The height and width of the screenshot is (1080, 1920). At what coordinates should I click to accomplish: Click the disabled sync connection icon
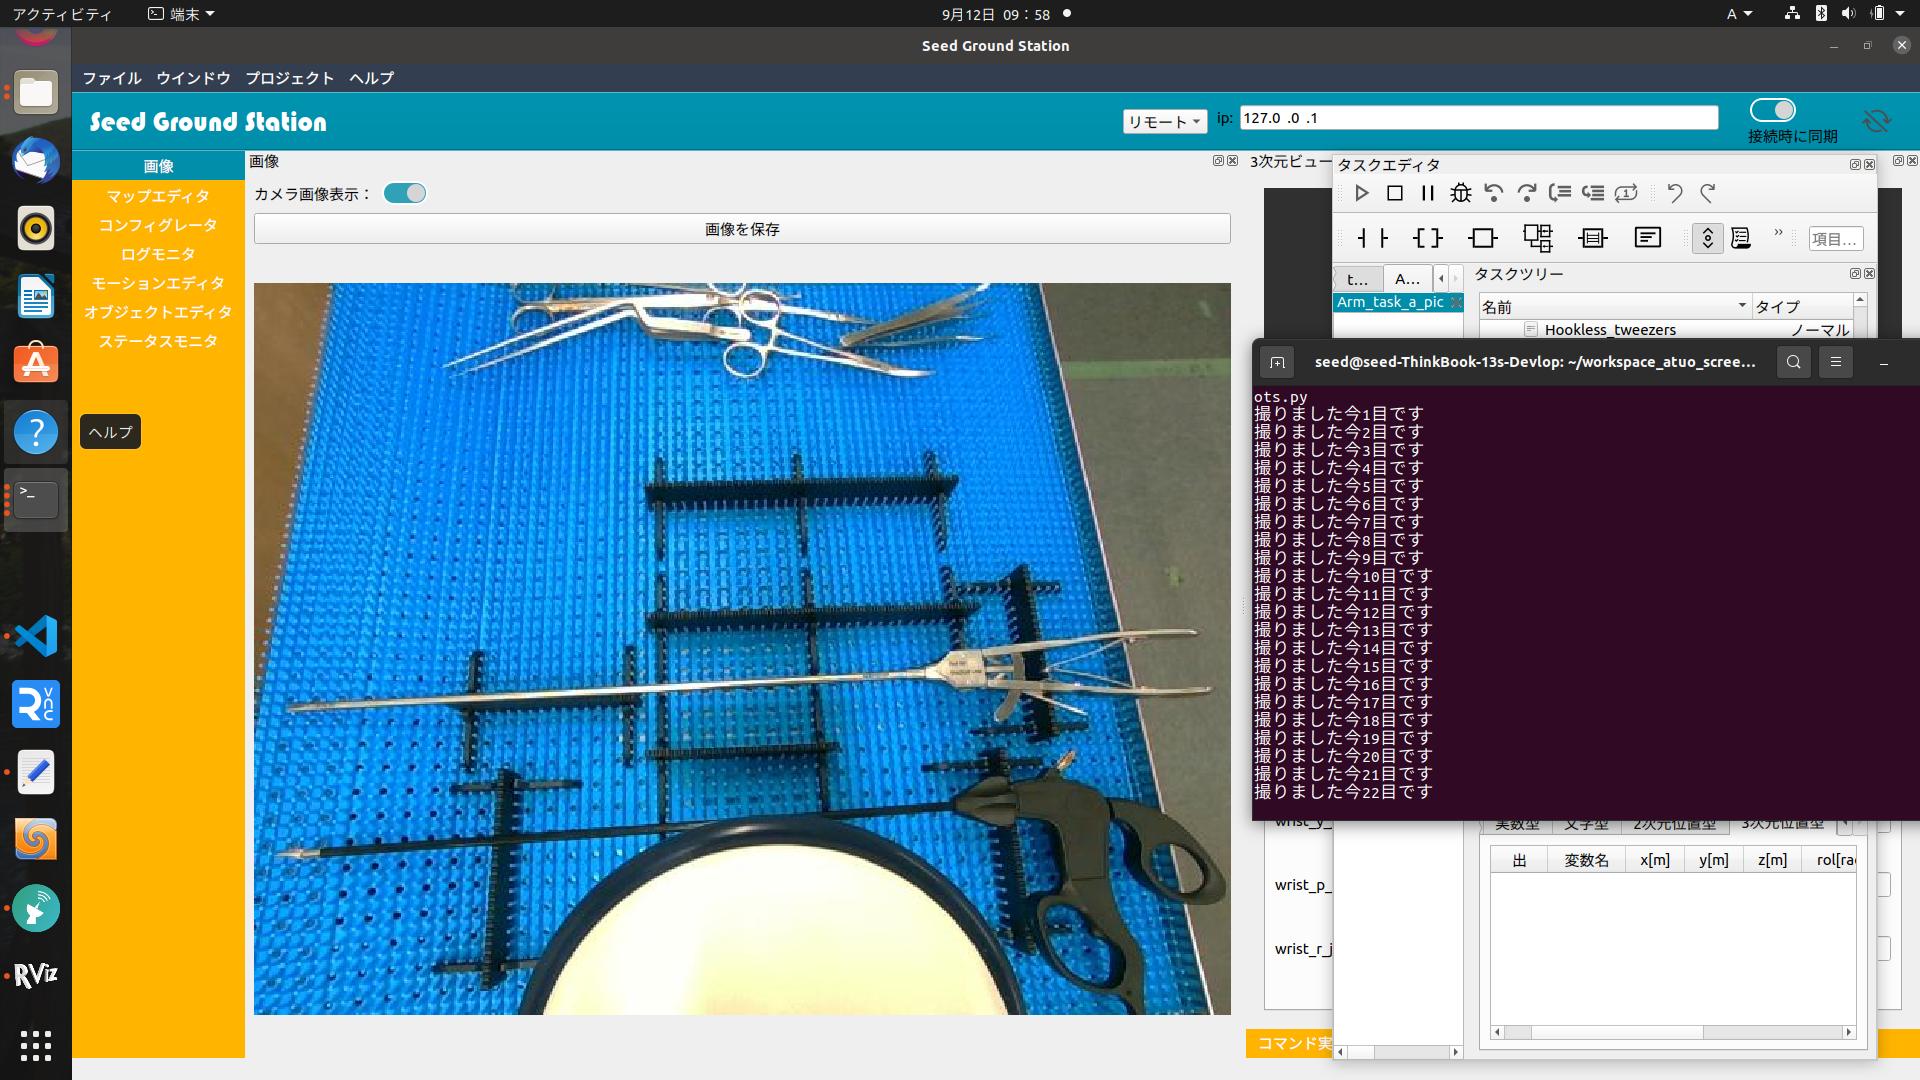1877,121
